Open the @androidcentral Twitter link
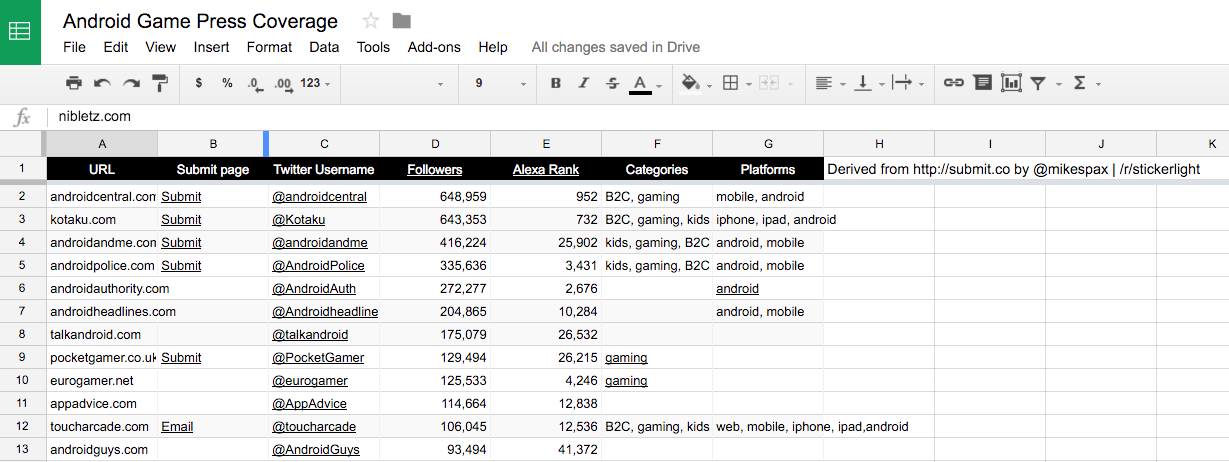The image size is (1229, 462). (x=319, y=197)
